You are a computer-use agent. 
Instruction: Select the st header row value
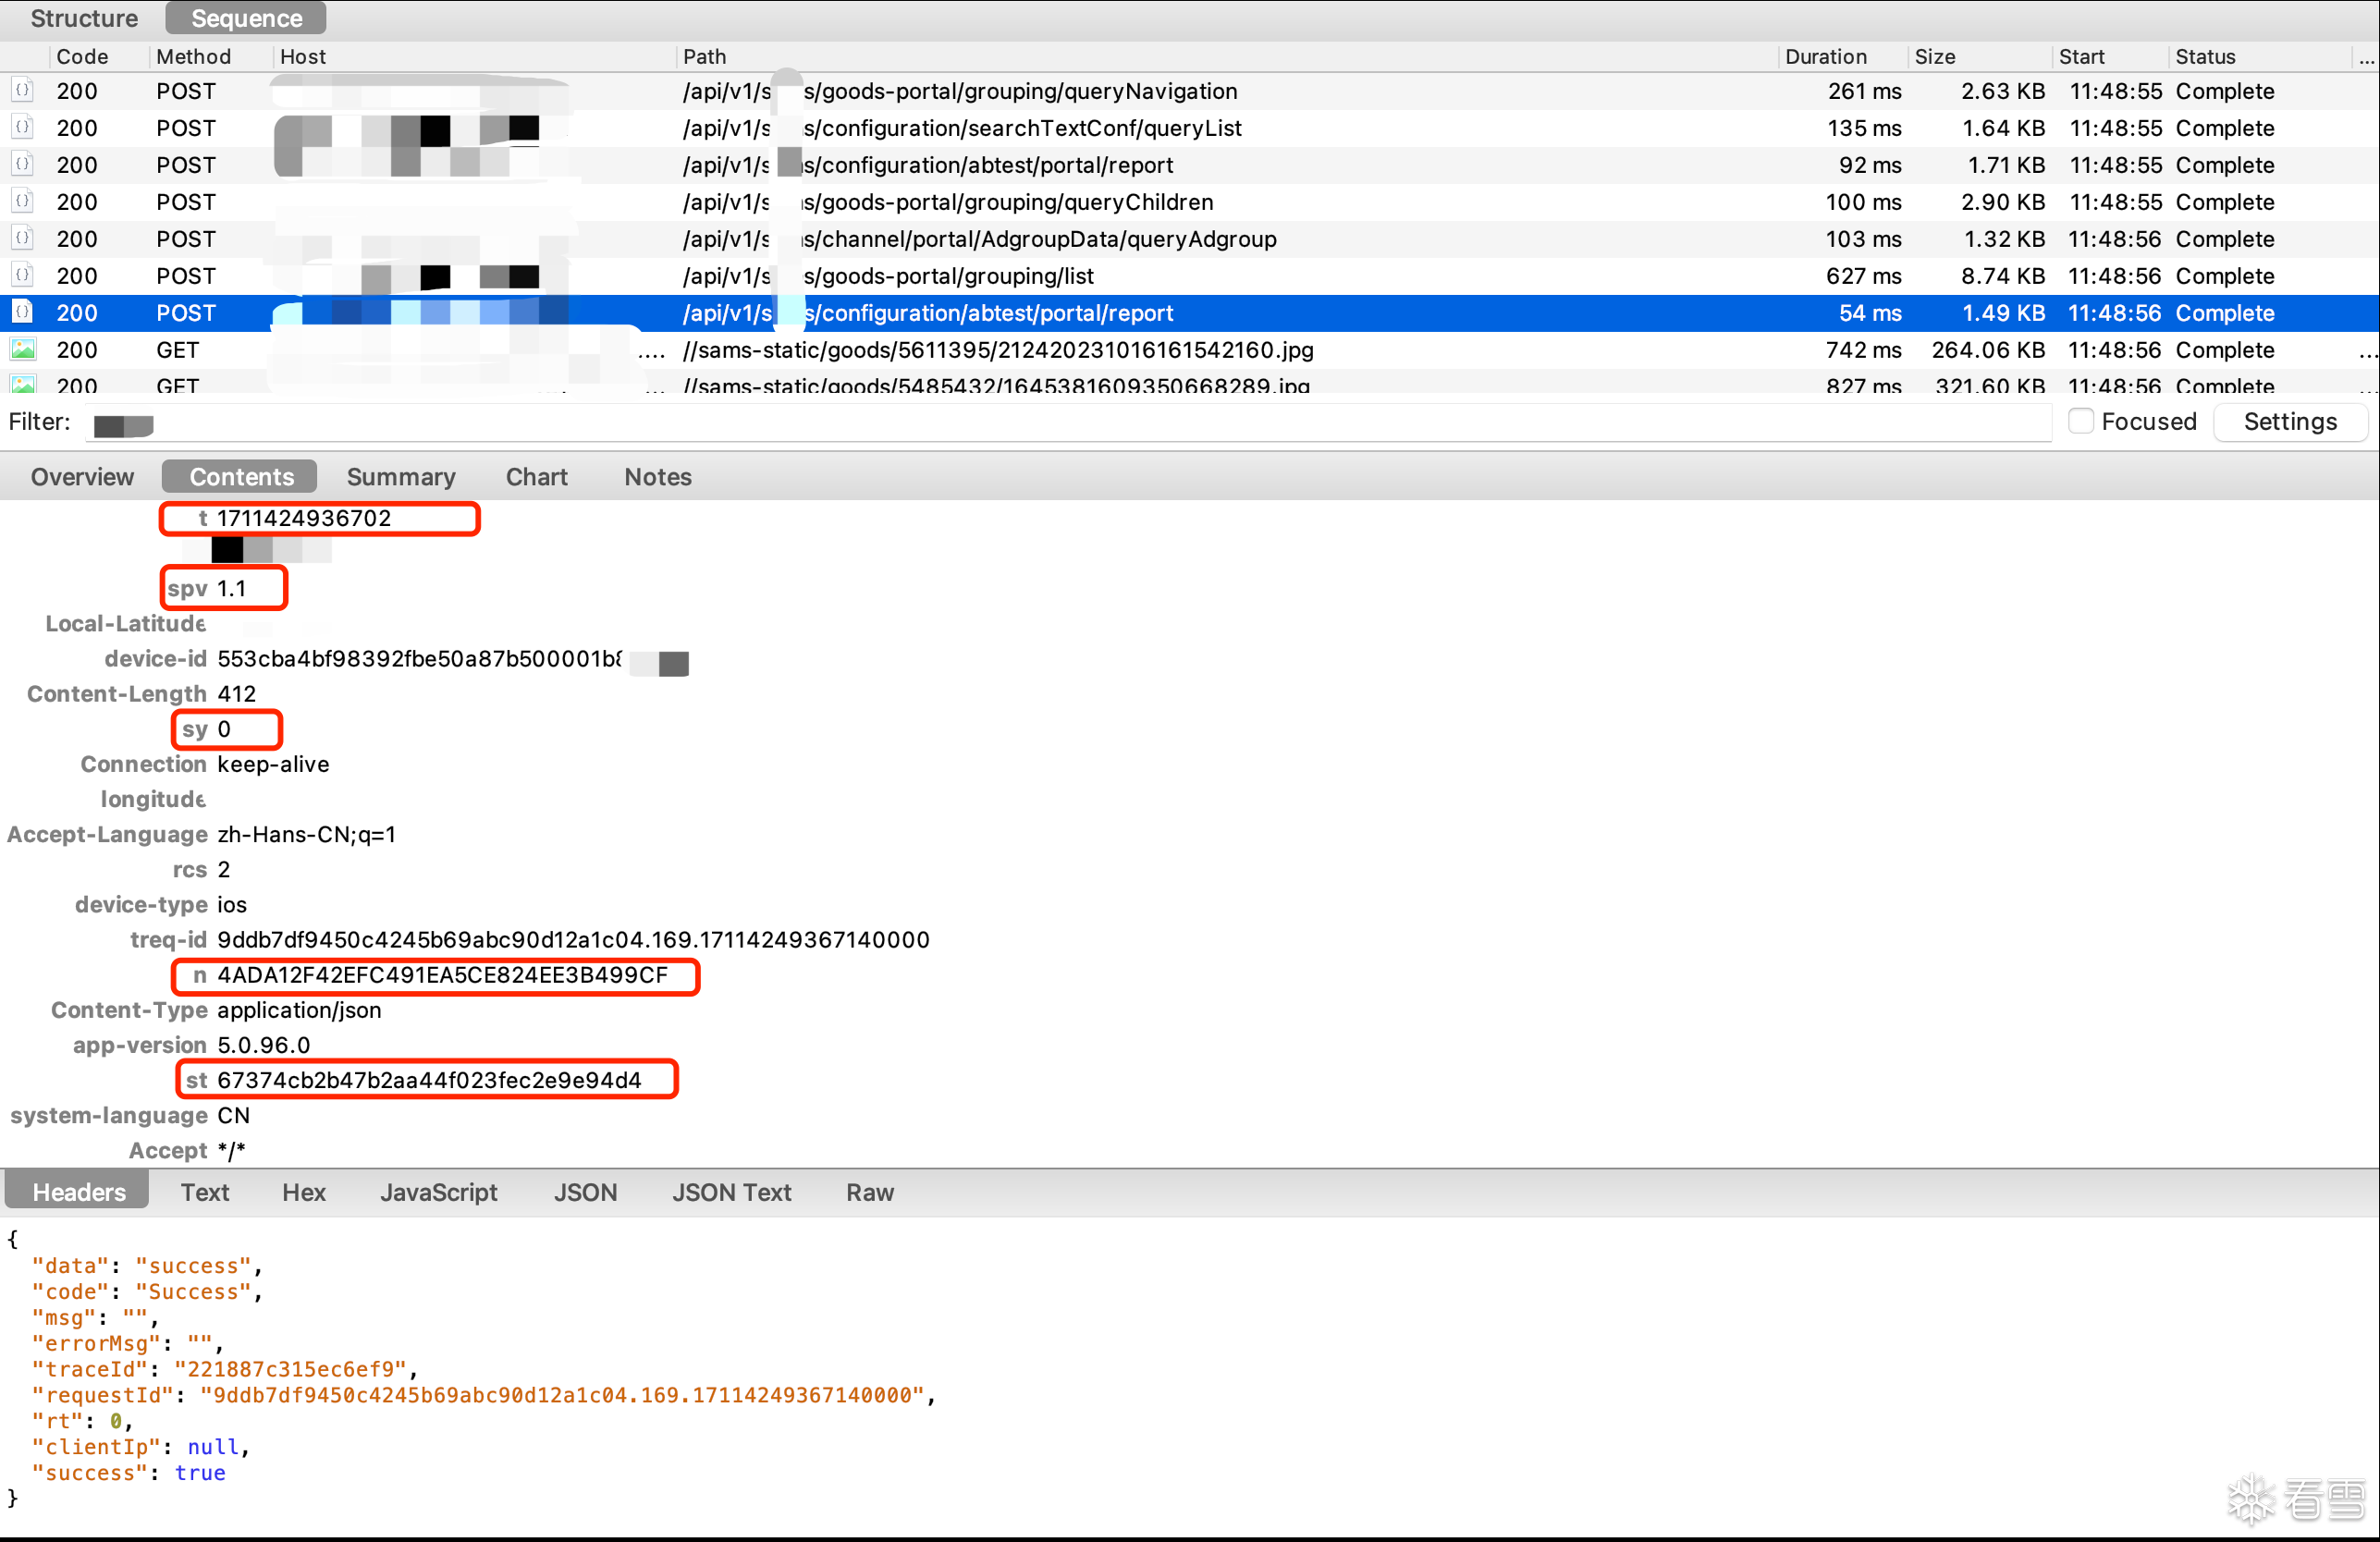pos(429,1080)
